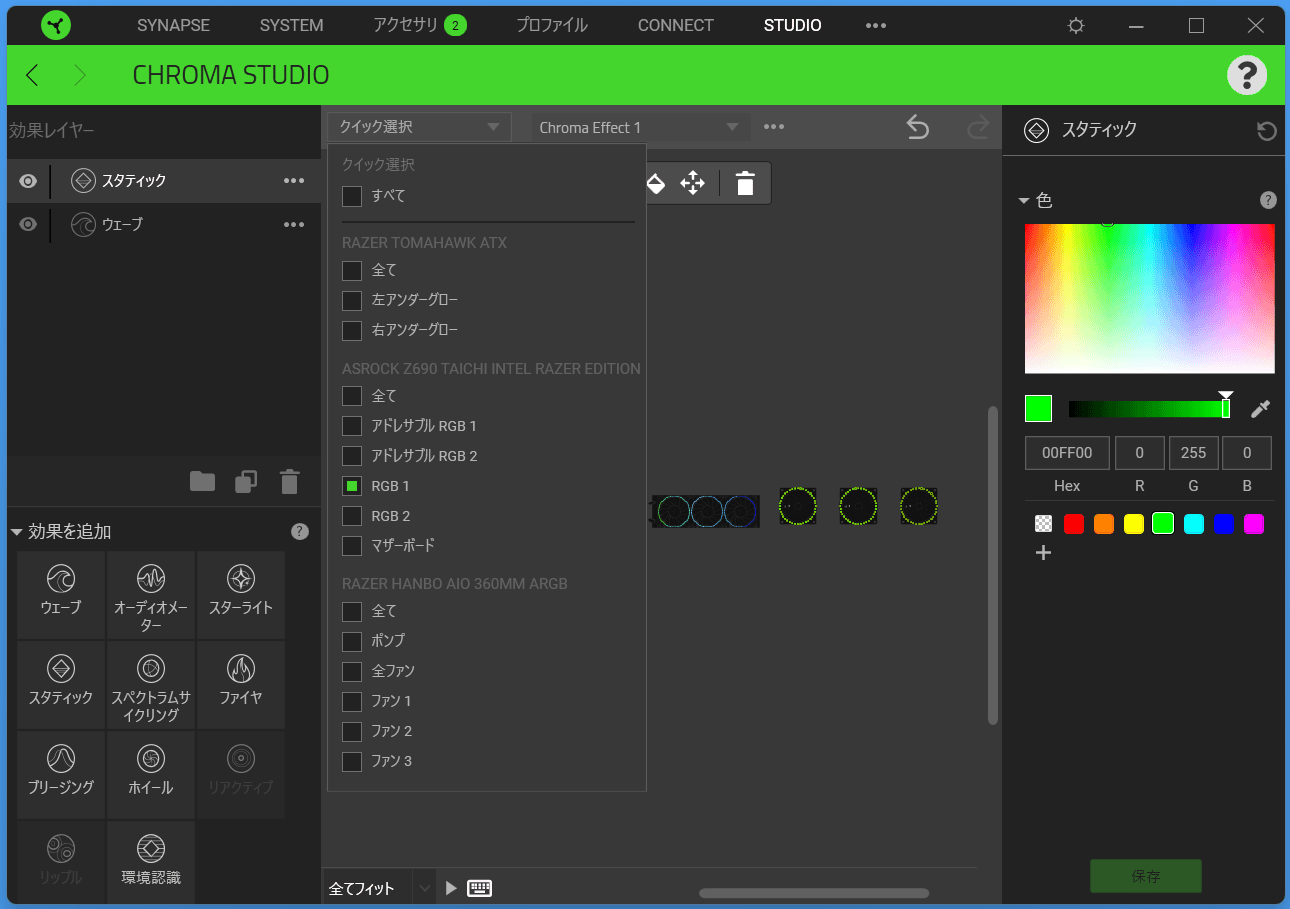Open スタティック layer options menu
The width and height of the screenshot is (1290, 909).
(x=294, y=181)
